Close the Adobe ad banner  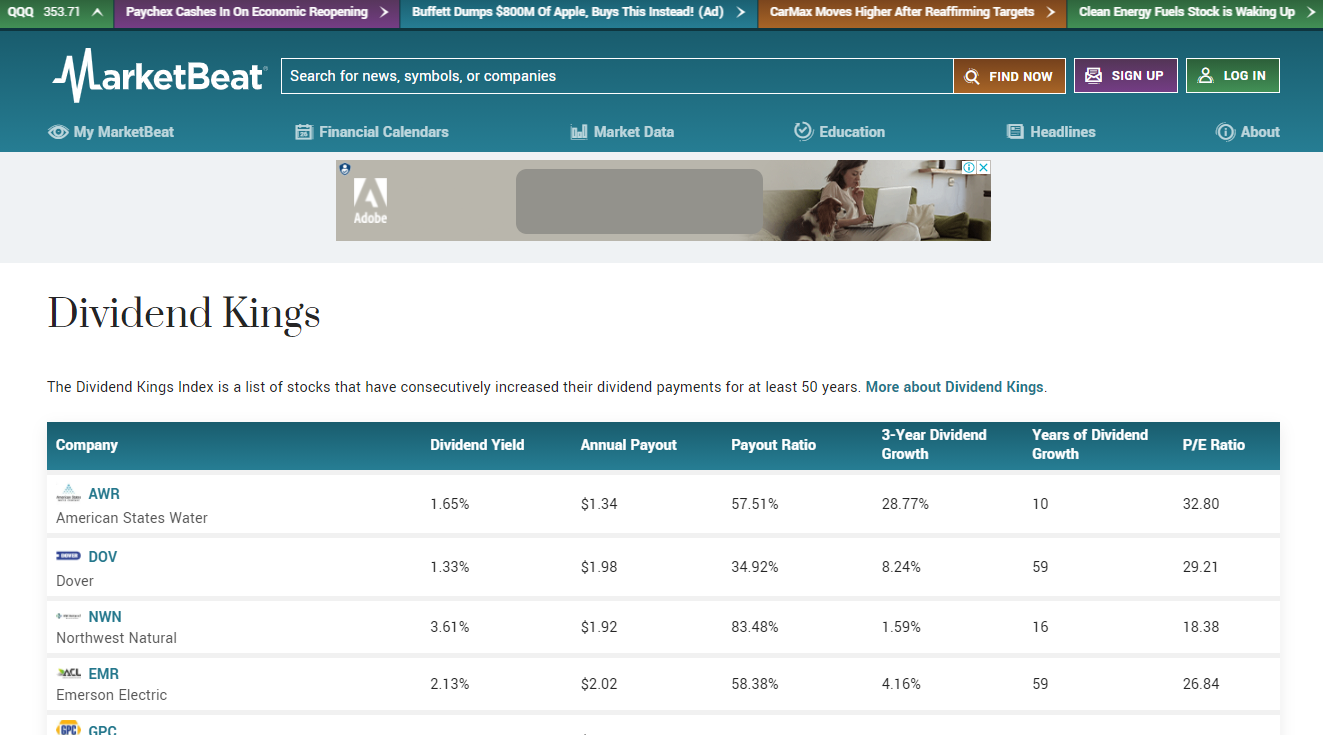click(983, 167)
